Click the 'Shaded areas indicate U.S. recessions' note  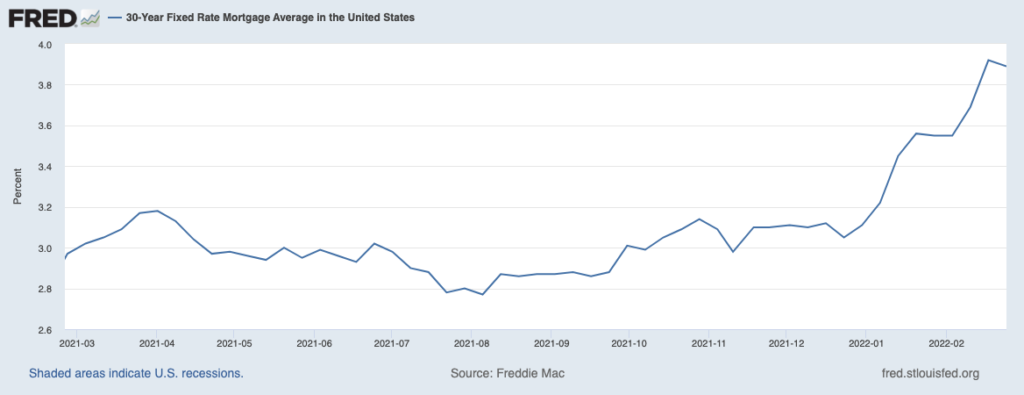pyautogui.click(x=136, y=374)
